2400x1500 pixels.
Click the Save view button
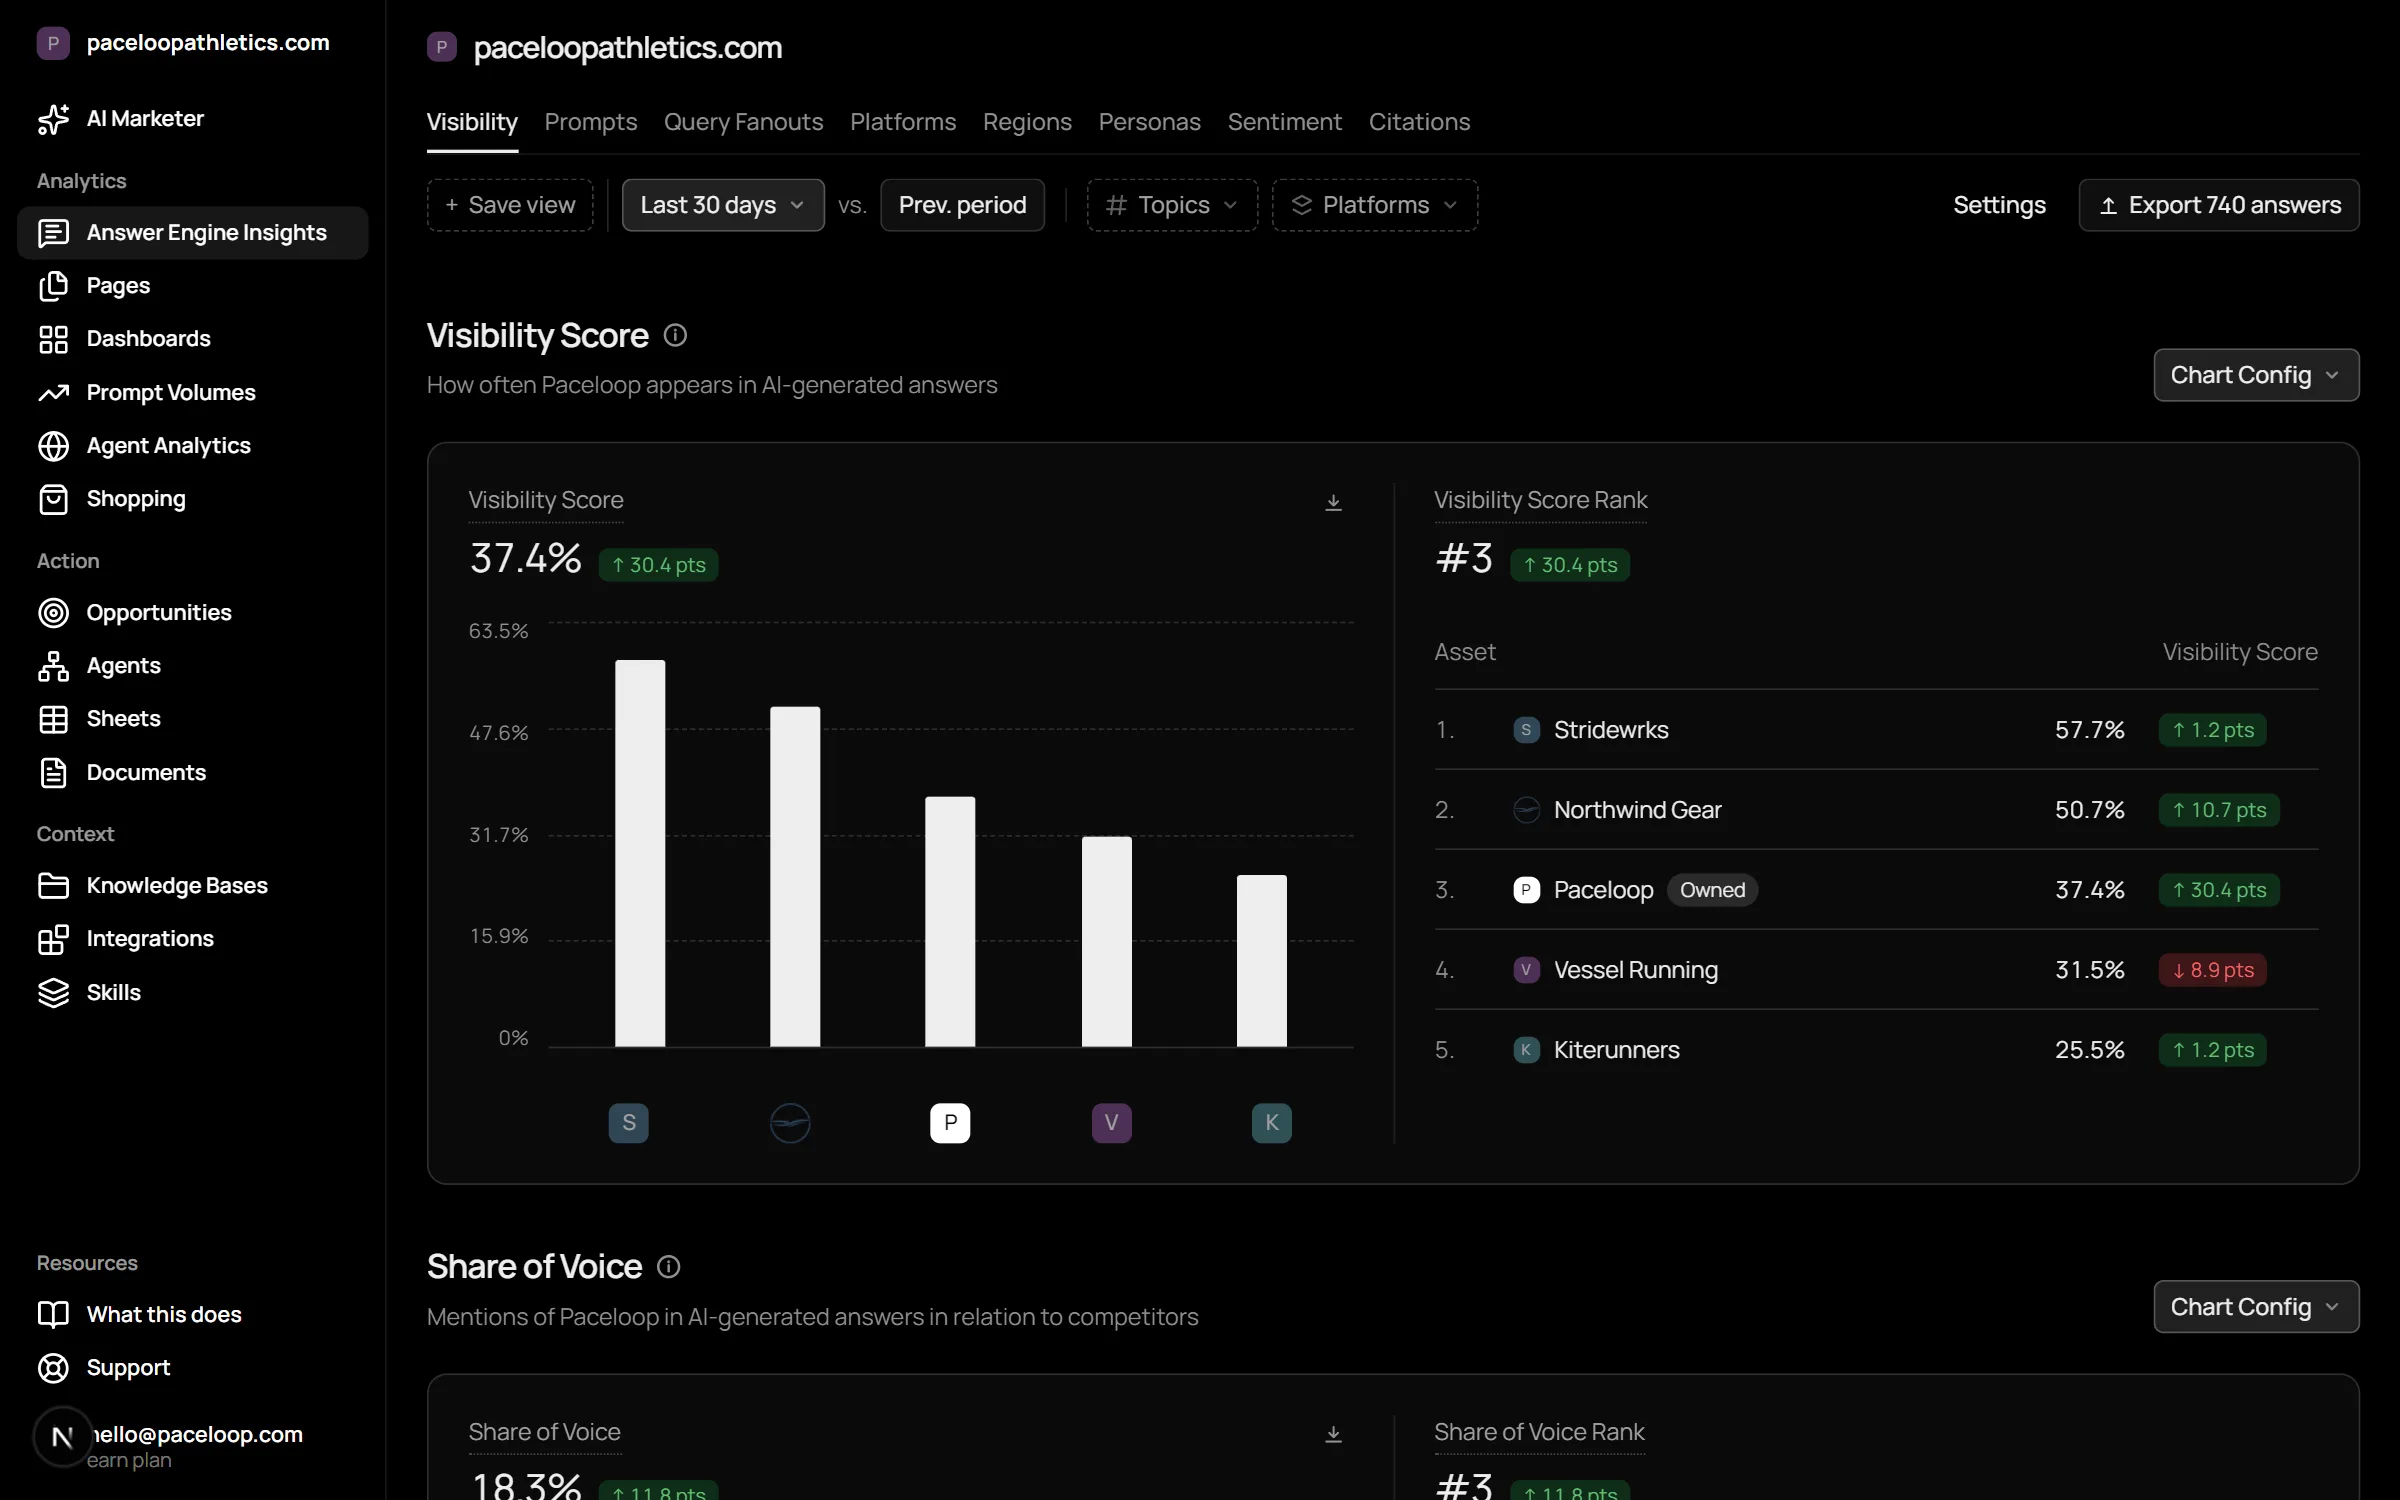[510, 205]
